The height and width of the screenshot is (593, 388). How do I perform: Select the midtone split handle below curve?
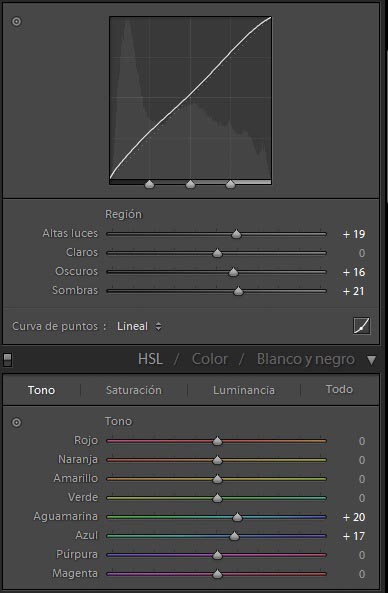[x=190, y=184]
